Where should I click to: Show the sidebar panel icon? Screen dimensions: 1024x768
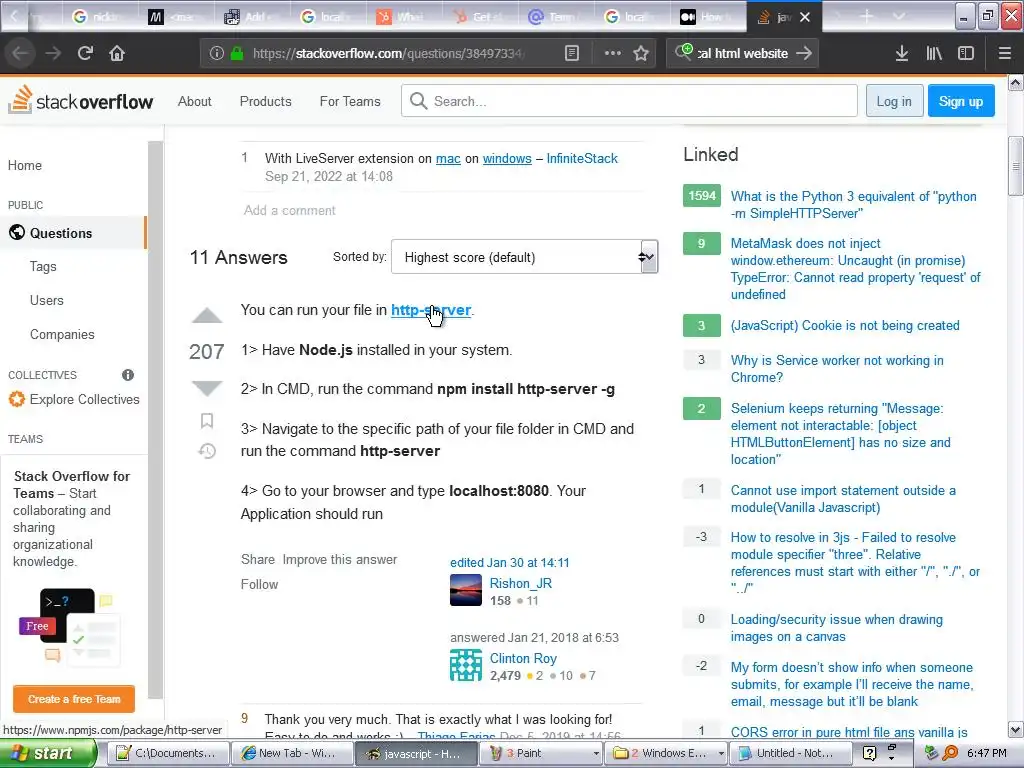click(966, 53)
